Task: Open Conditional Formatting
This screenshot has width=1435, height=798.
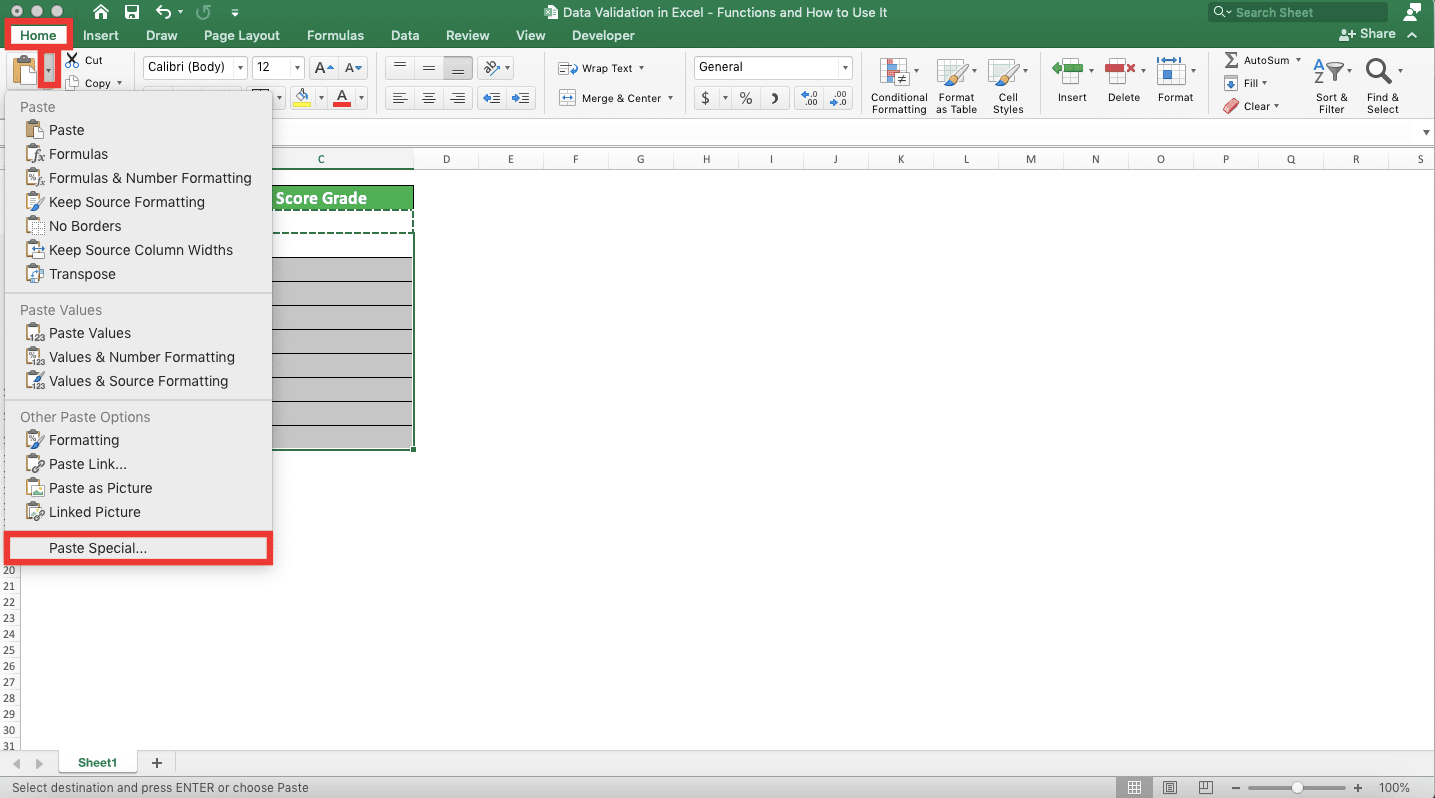Action: tap(899, 86)
